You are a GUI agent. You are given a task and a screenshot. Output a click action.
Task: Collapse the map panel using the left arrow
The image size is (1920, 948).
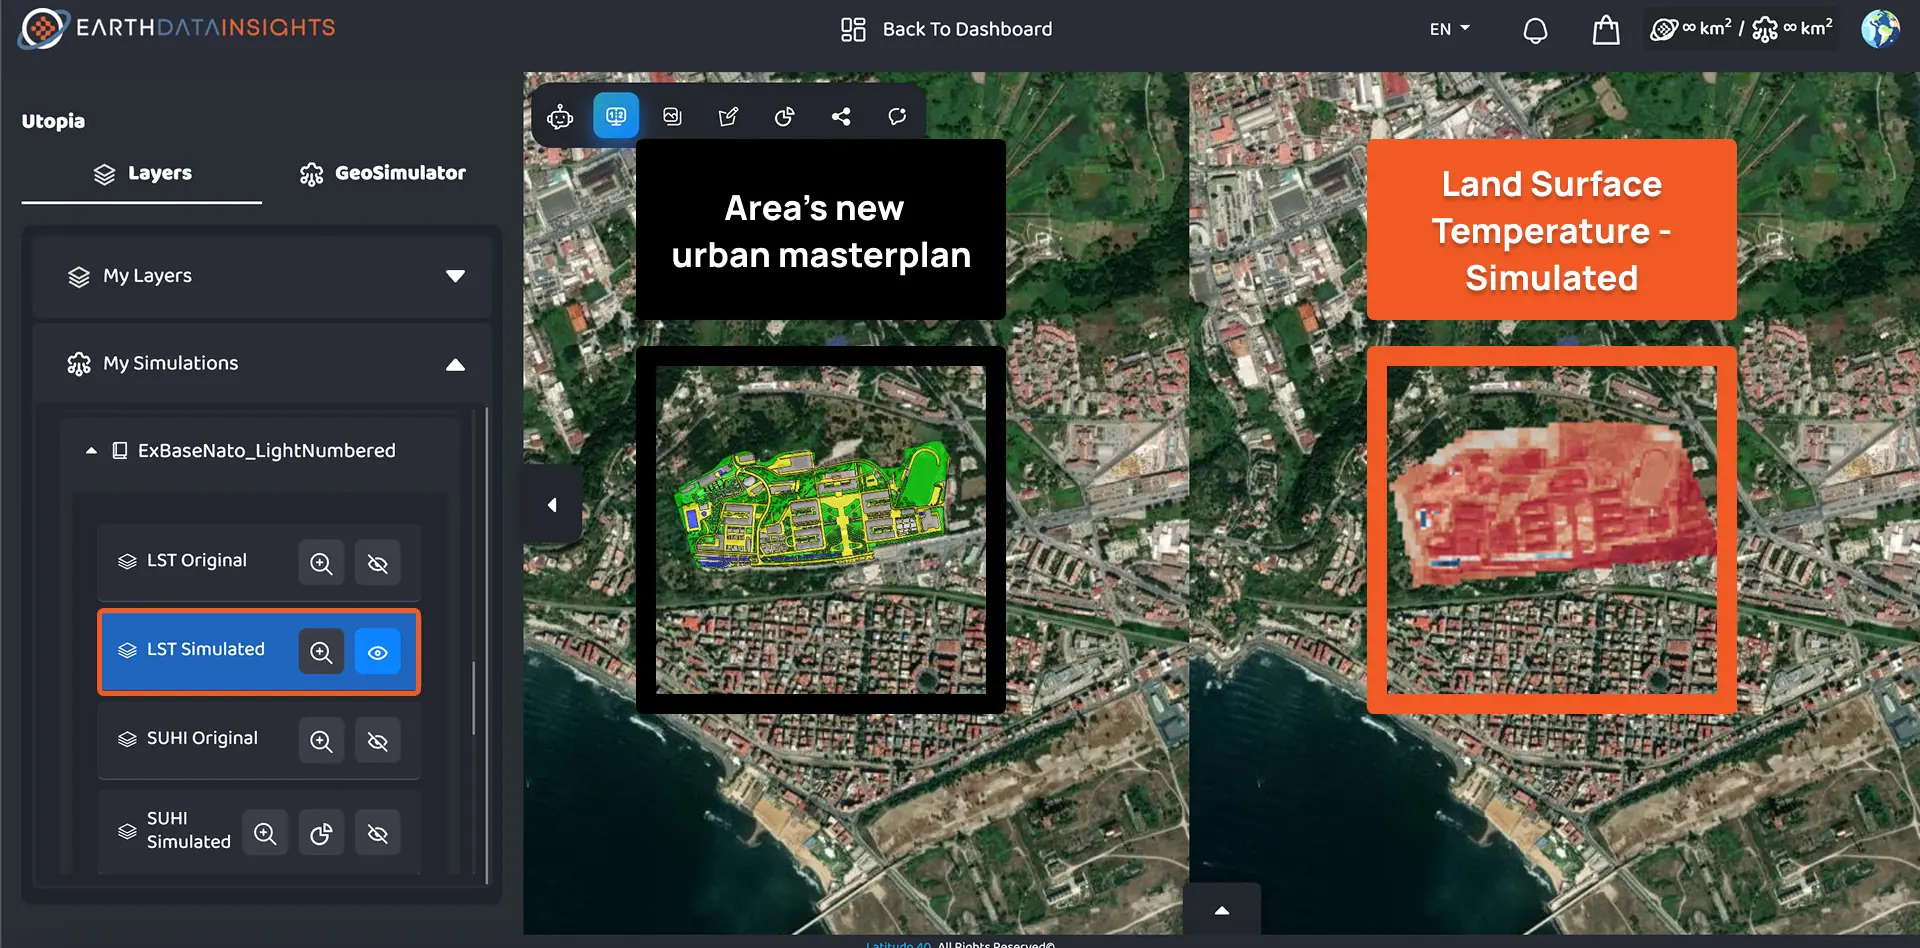[x=551, y=505]
